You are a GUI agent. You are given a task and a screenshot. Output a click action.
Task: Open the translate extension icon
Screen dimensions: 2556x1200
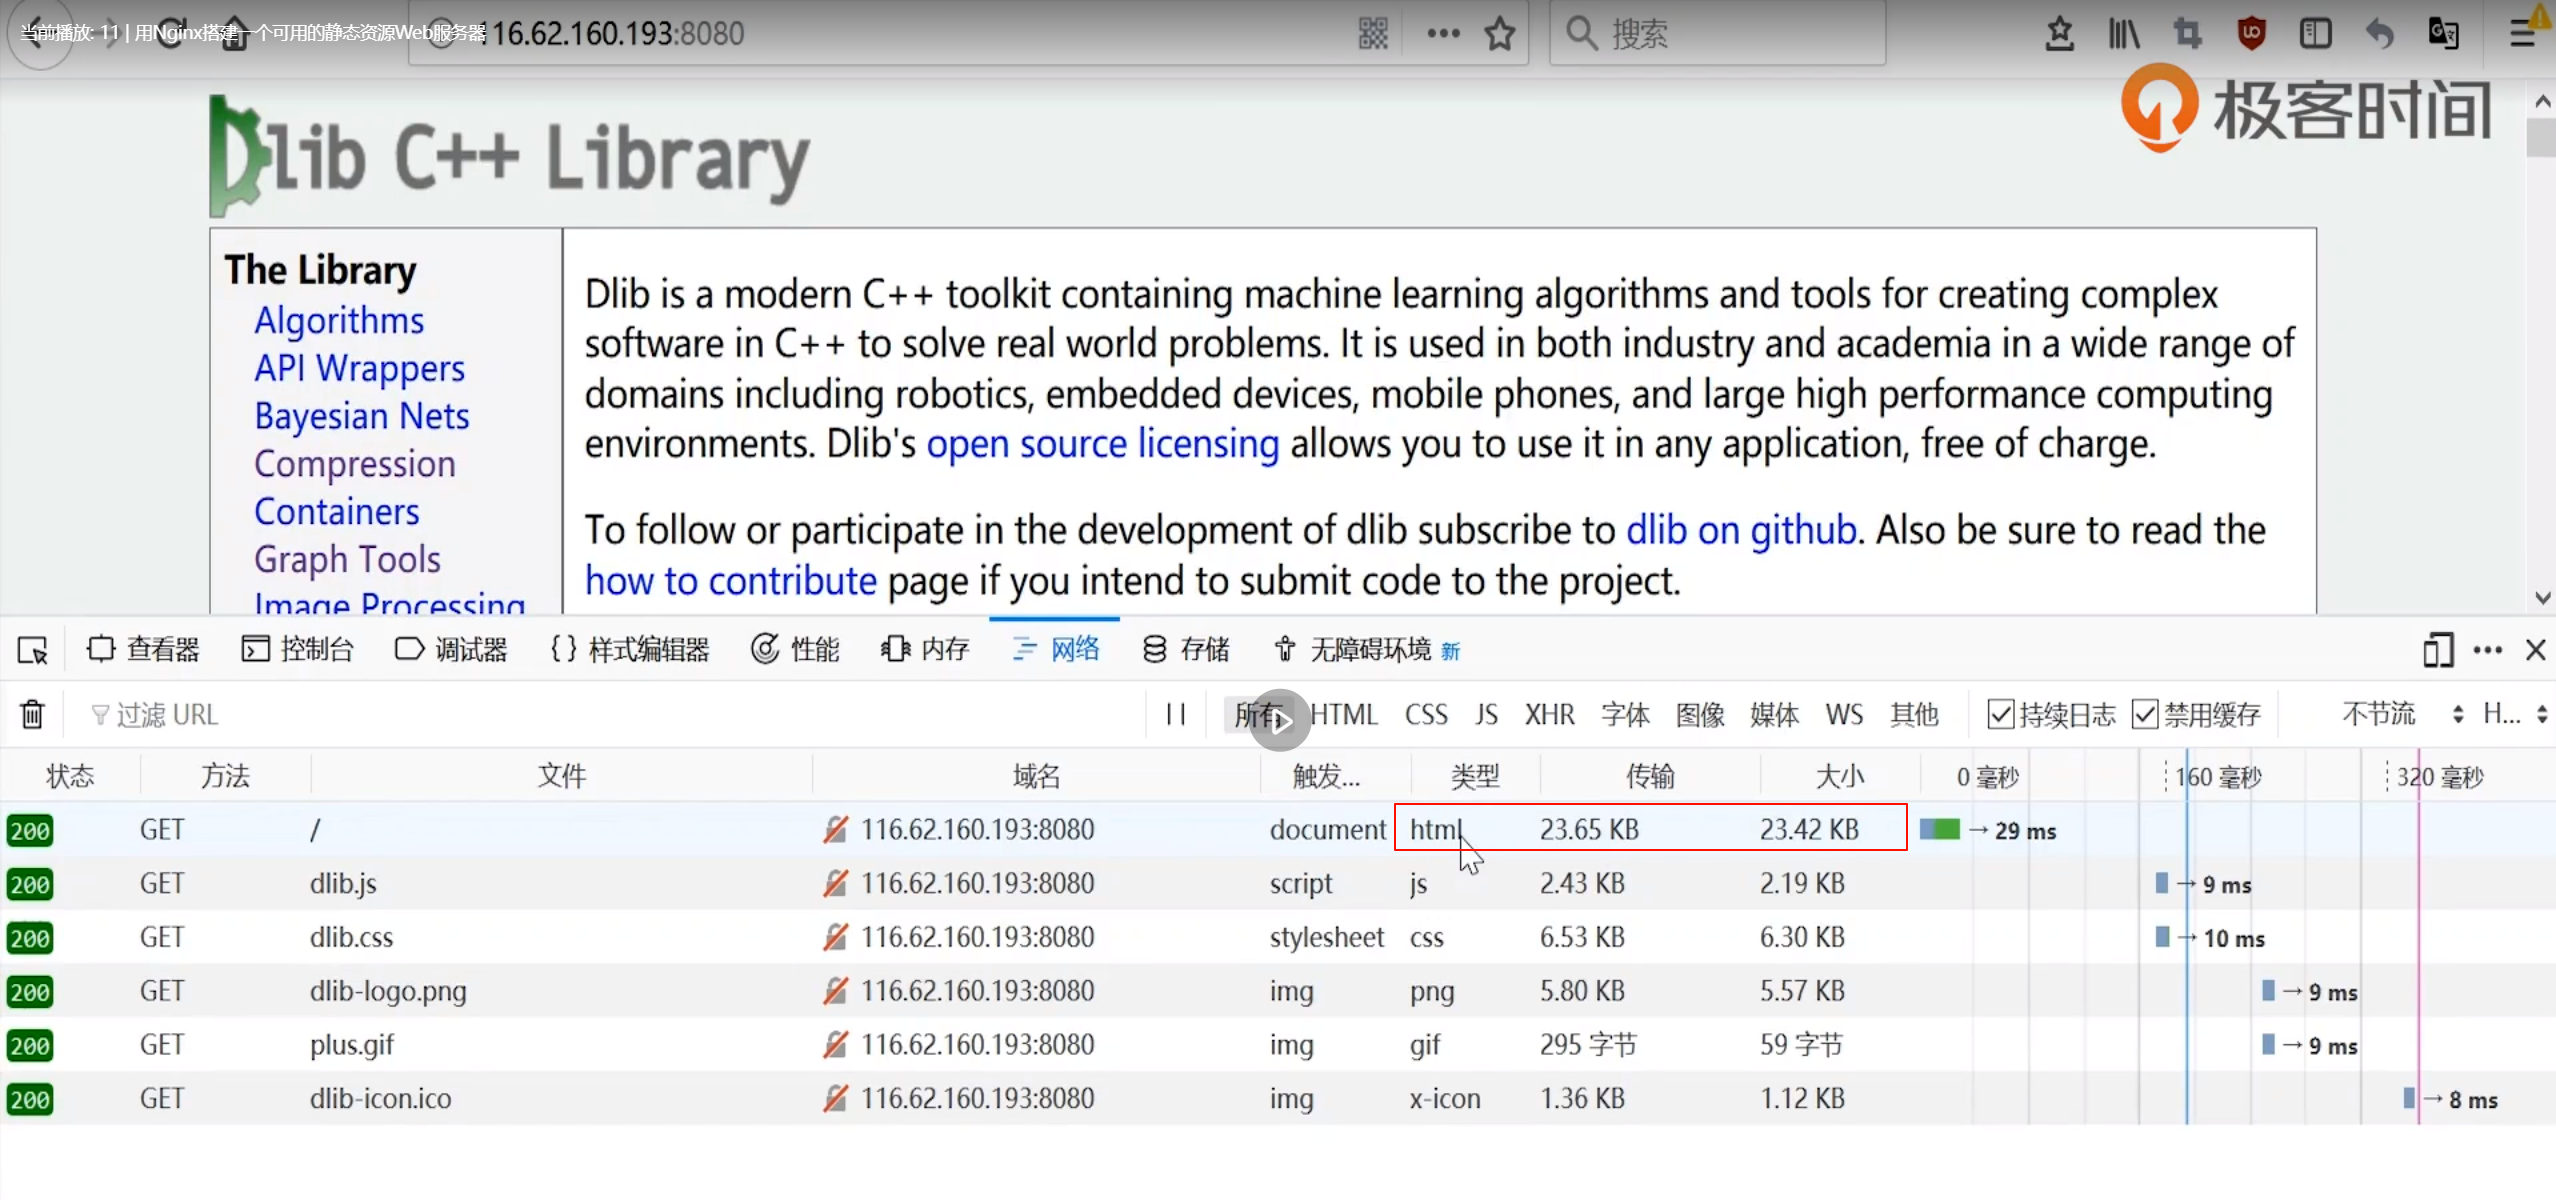pos(2443,34)
